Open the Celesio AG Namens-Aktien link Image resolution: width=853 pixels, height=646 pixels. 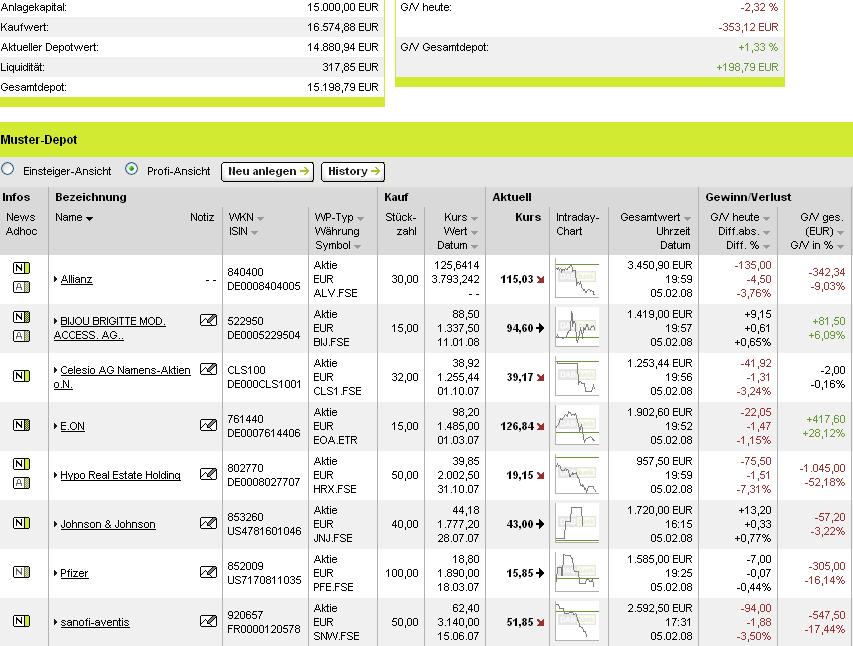click(x=122, y=377)
